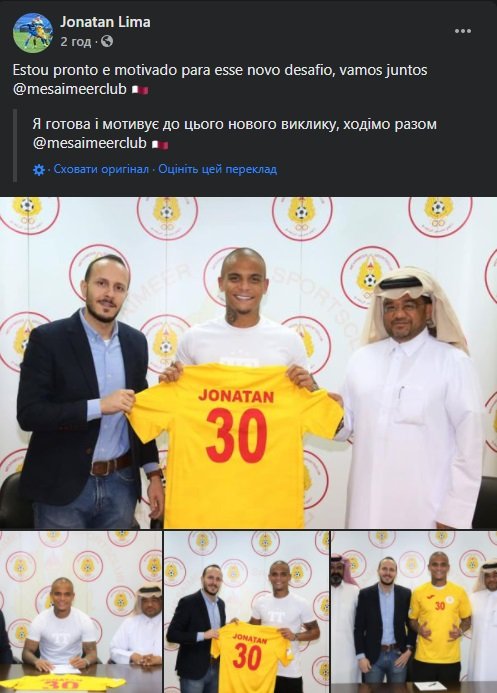Click 'Оцініть цей переклад' link

(x=218, y=169)
